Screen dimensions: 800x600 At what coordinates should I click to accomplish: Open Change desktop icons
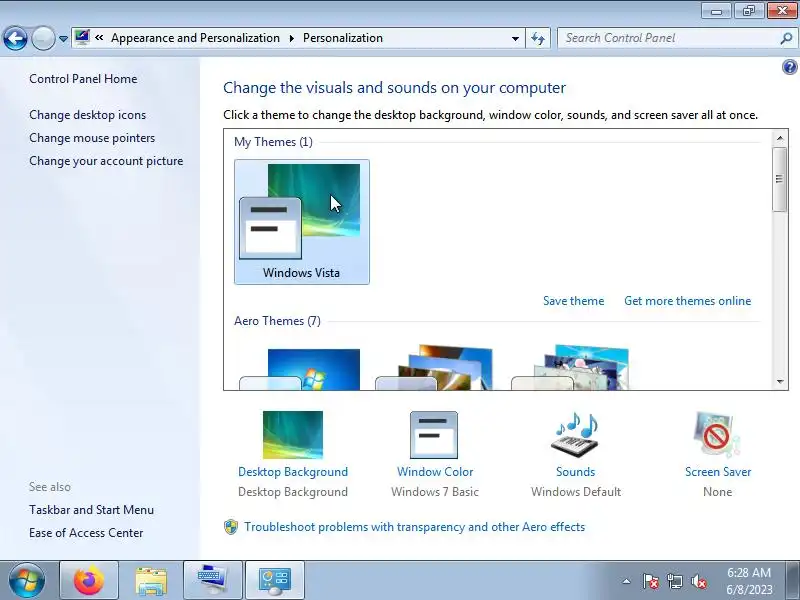pos(87,115)
